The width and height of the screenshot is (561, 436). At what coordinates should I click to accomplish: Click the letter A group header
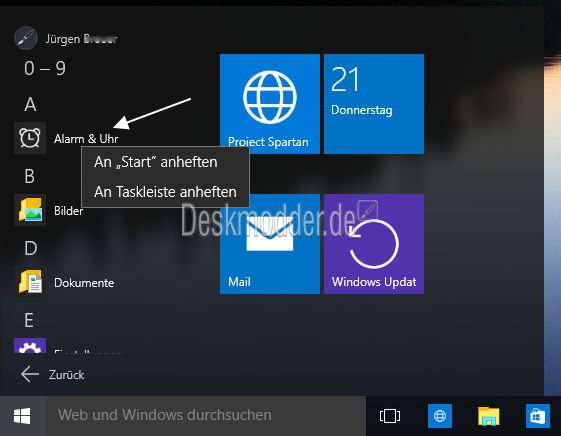click(x=30, y=104)
